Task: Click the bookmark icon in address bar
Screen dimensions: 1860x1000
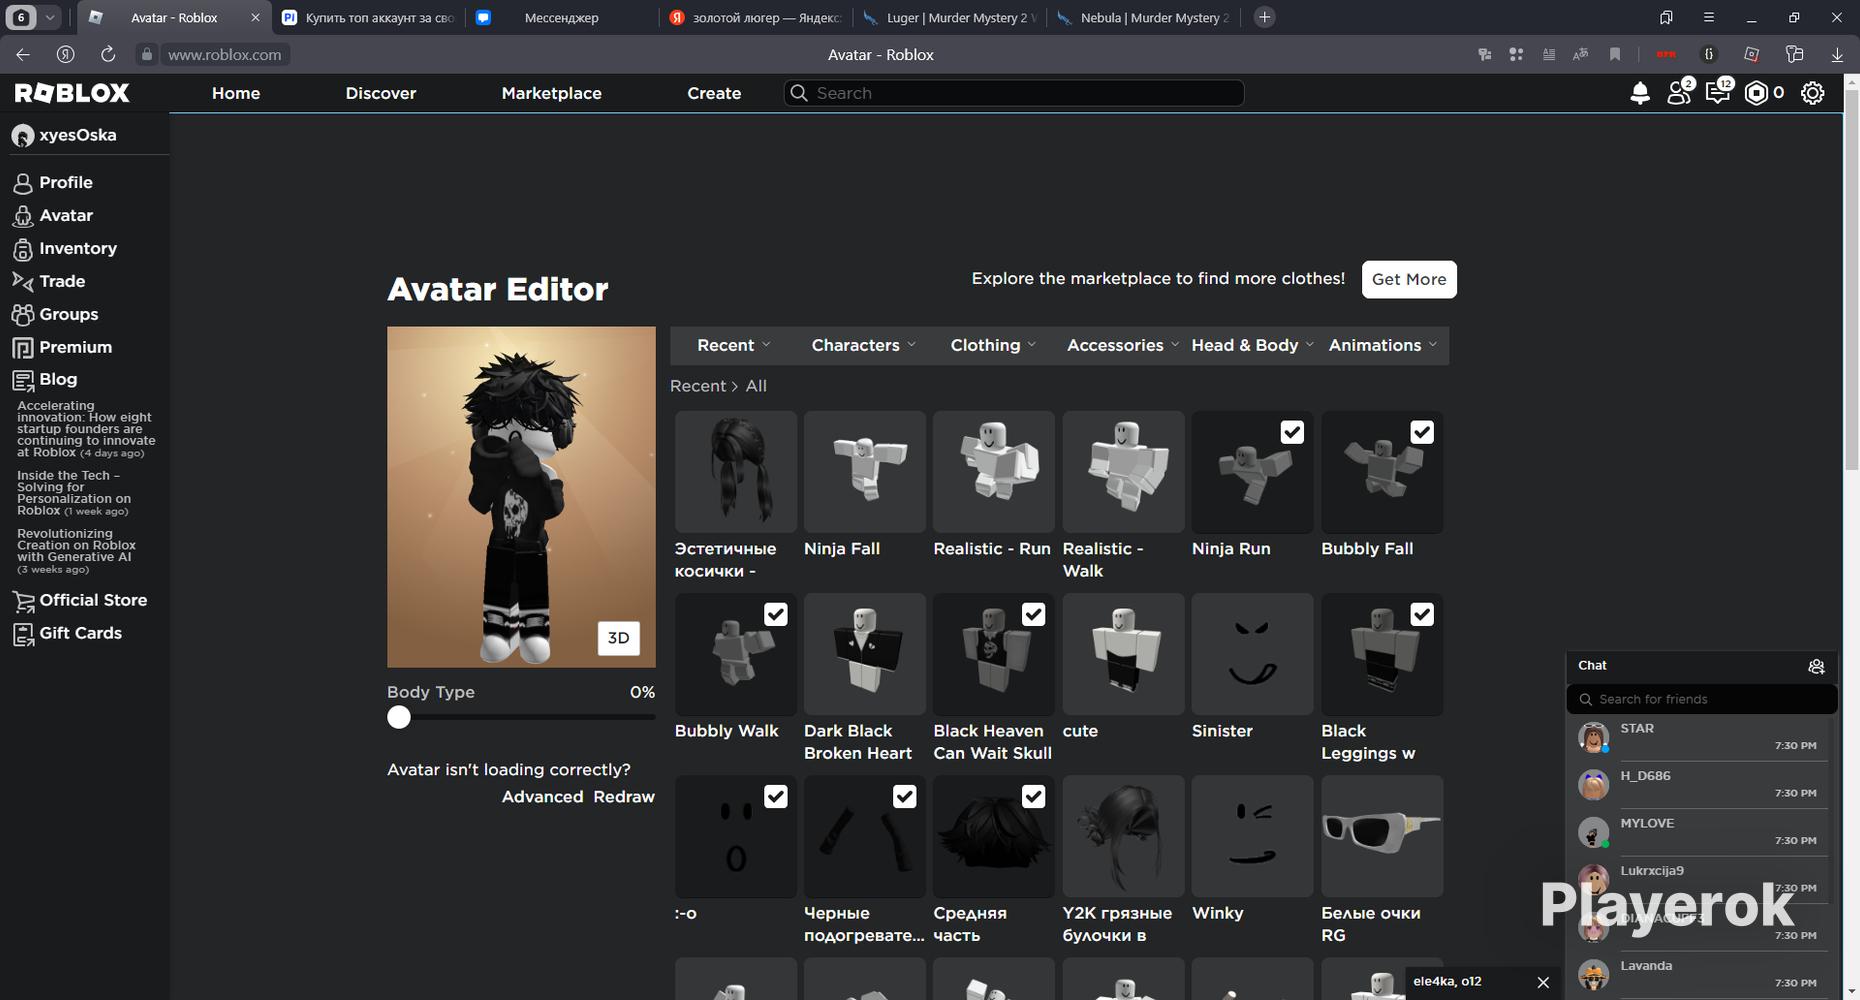Action: [x=1615, y=54]
